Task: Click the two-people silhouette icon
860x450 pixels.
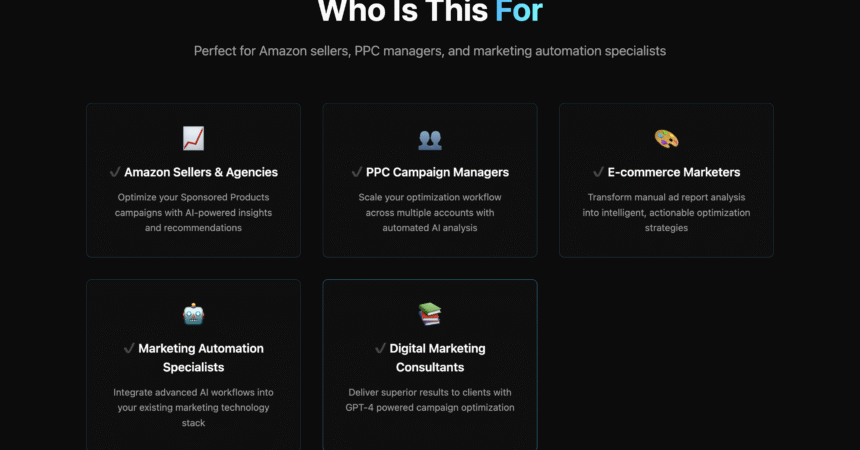Action: pyautogui.click(x=430, y=139)
